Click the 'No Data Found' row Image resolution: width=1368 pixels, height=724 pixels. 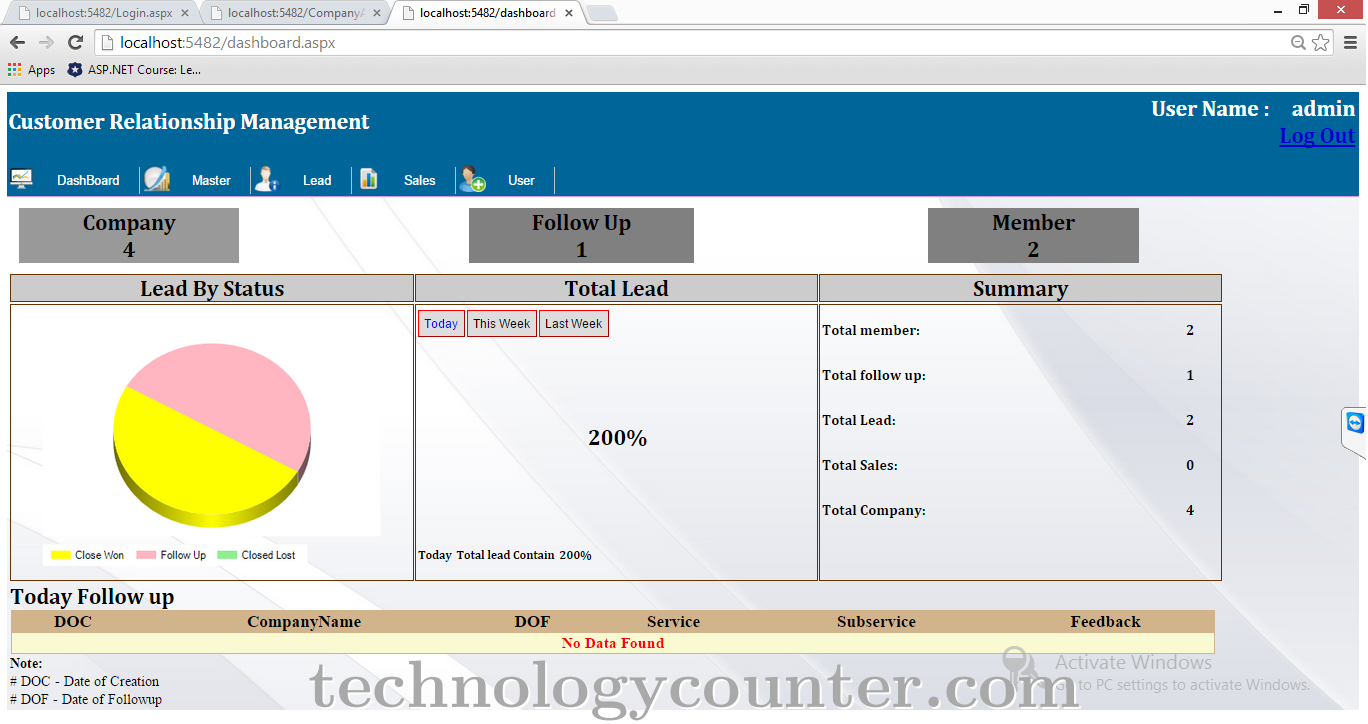[613, 643]
